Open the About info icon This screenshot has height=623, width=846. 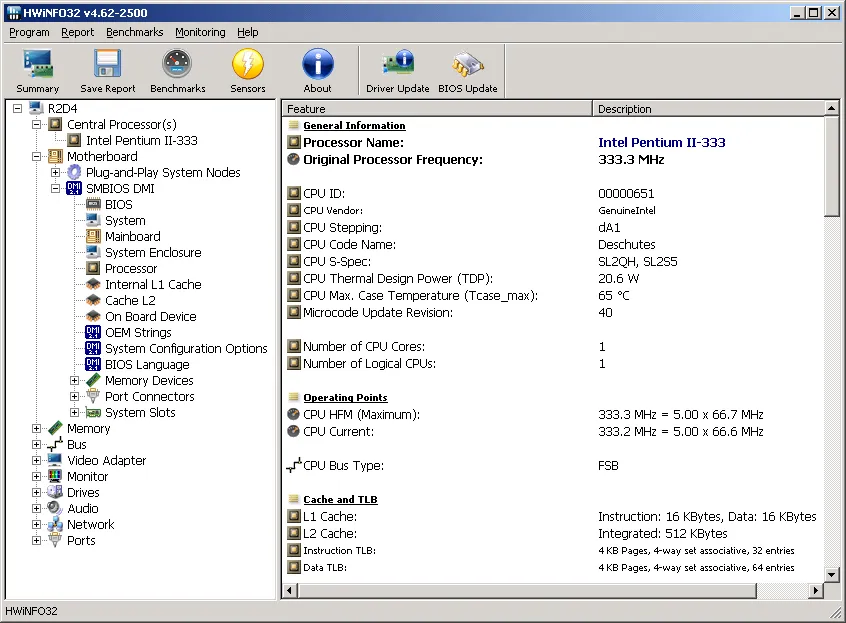pyautogui.click(x=318, y=64)
